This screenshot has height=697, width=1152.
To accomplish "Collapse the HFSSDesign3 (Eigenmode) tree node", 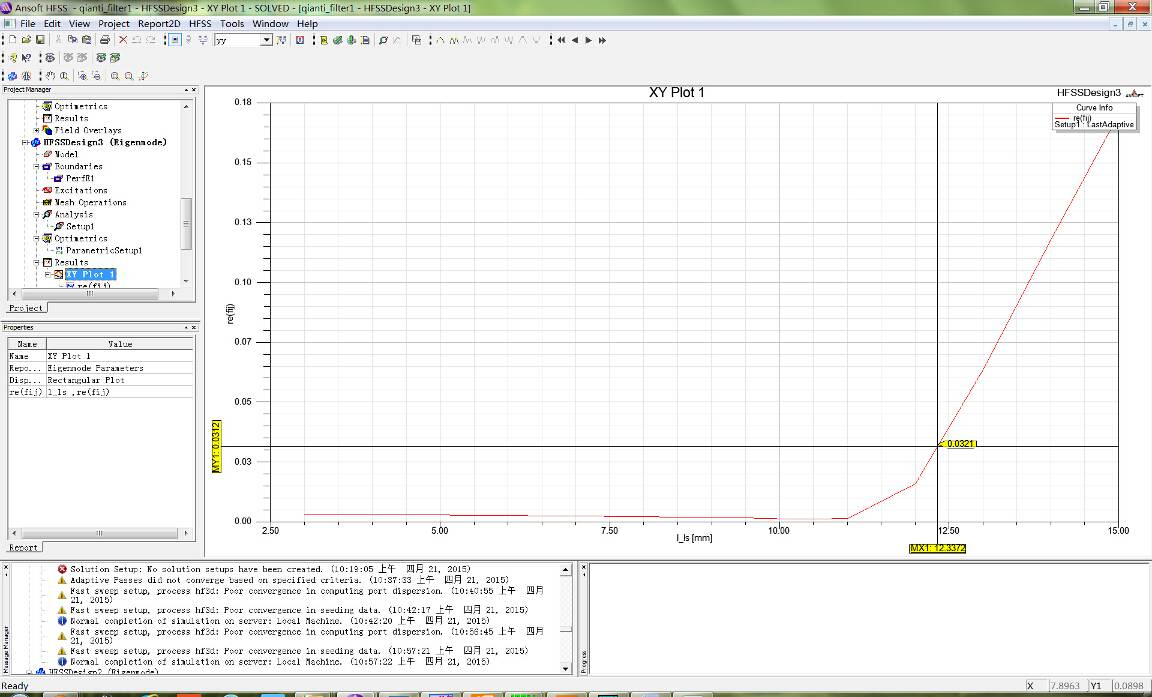I will coord(25,142).
